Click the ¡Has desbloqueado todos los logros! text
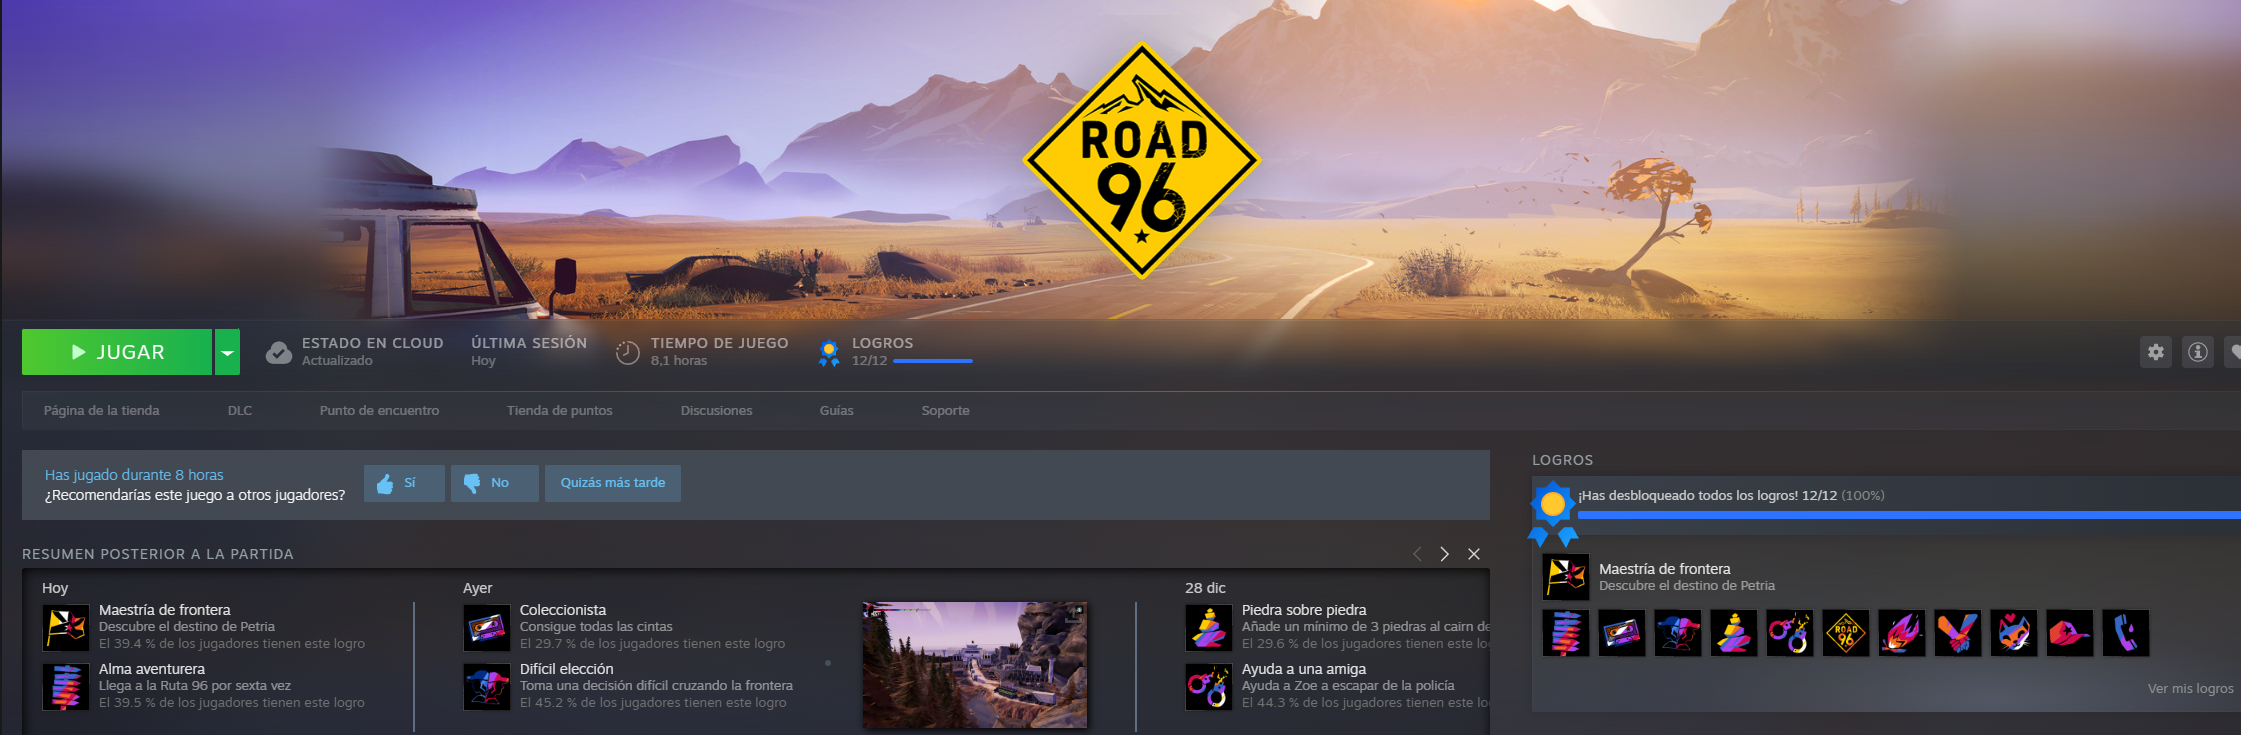 pyautogui.click(x=1688, y=496)
